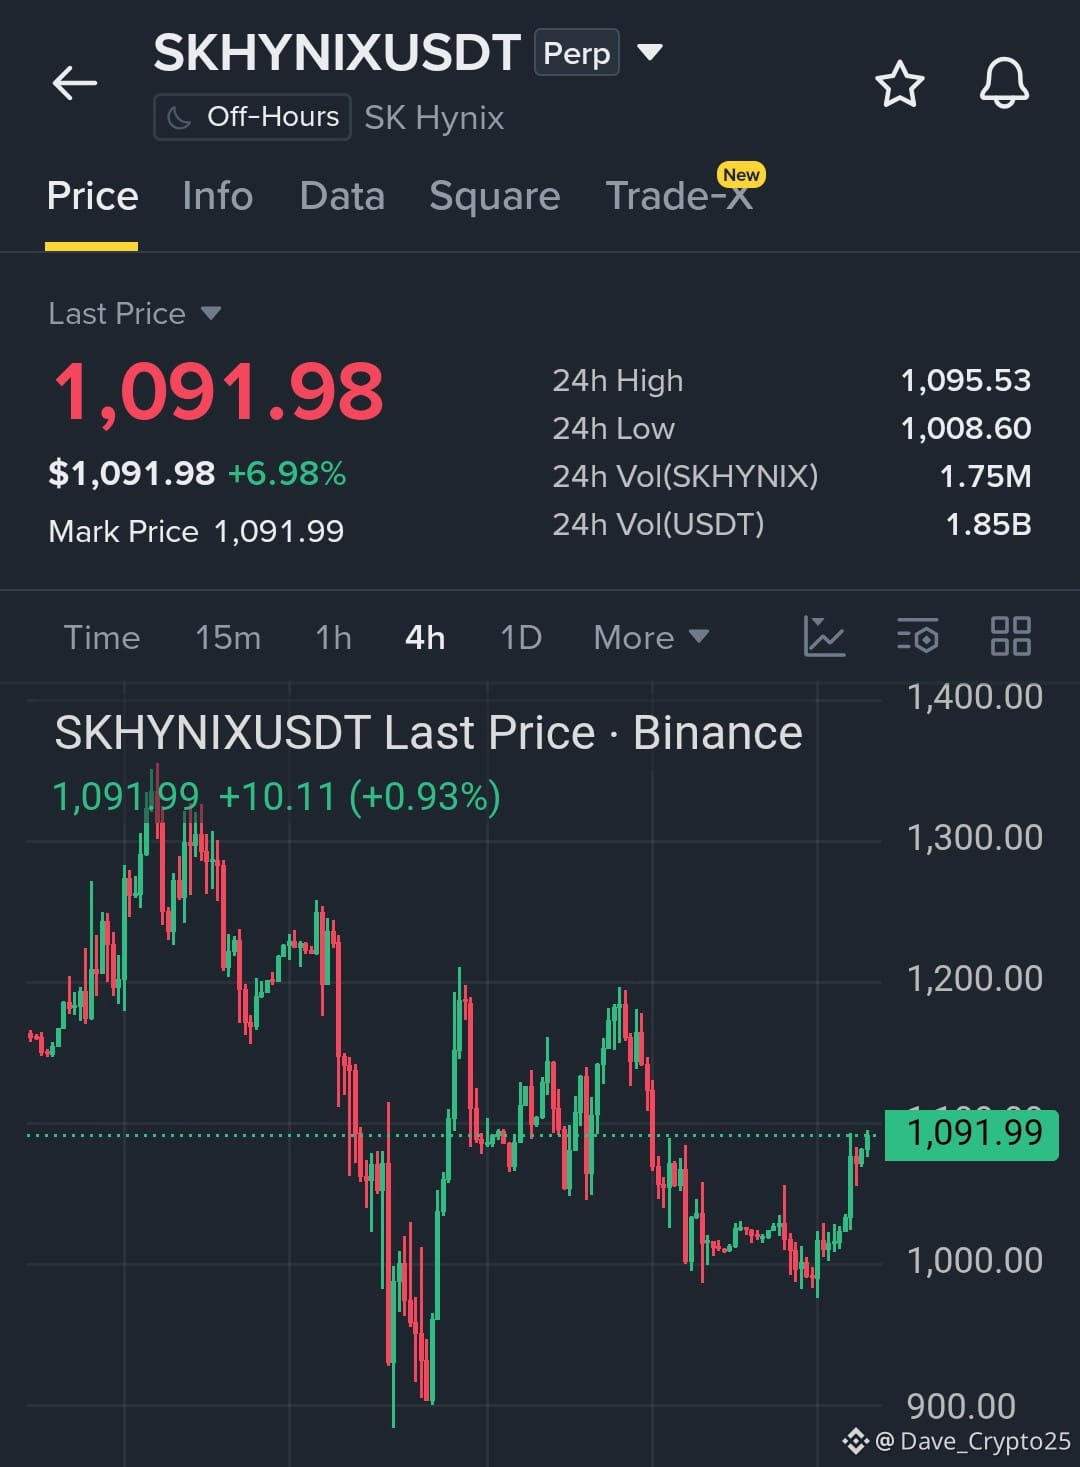Click the 24h Vol(SKHYNIX) value 1.75M
This screenshot has height=1467, width=1080.
click(985, 476)
